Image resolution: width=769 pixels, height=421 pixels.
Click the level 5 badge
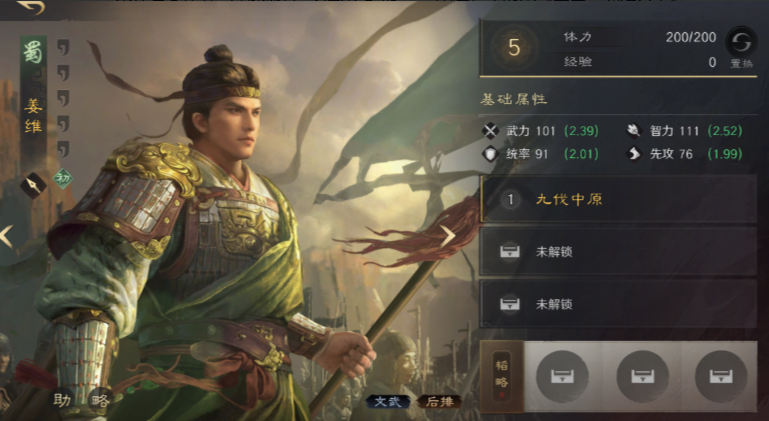click(514, 47)
